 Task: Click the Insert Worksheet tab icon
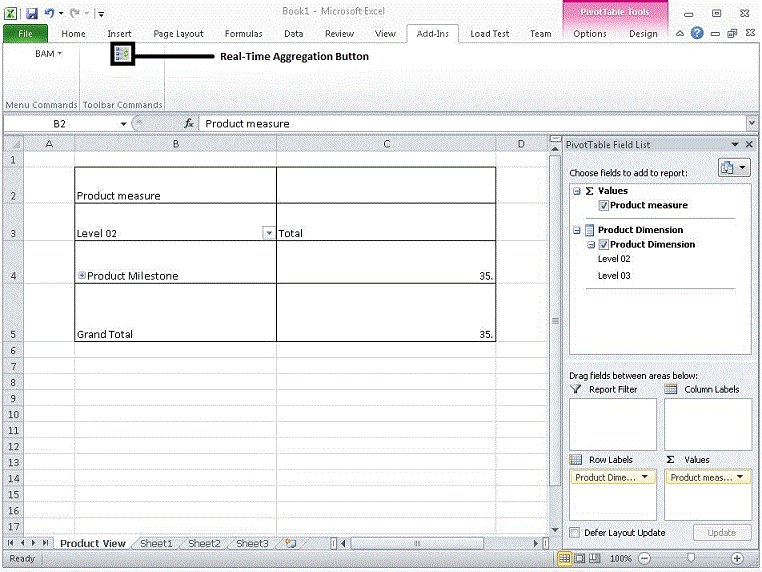[291, 543]
